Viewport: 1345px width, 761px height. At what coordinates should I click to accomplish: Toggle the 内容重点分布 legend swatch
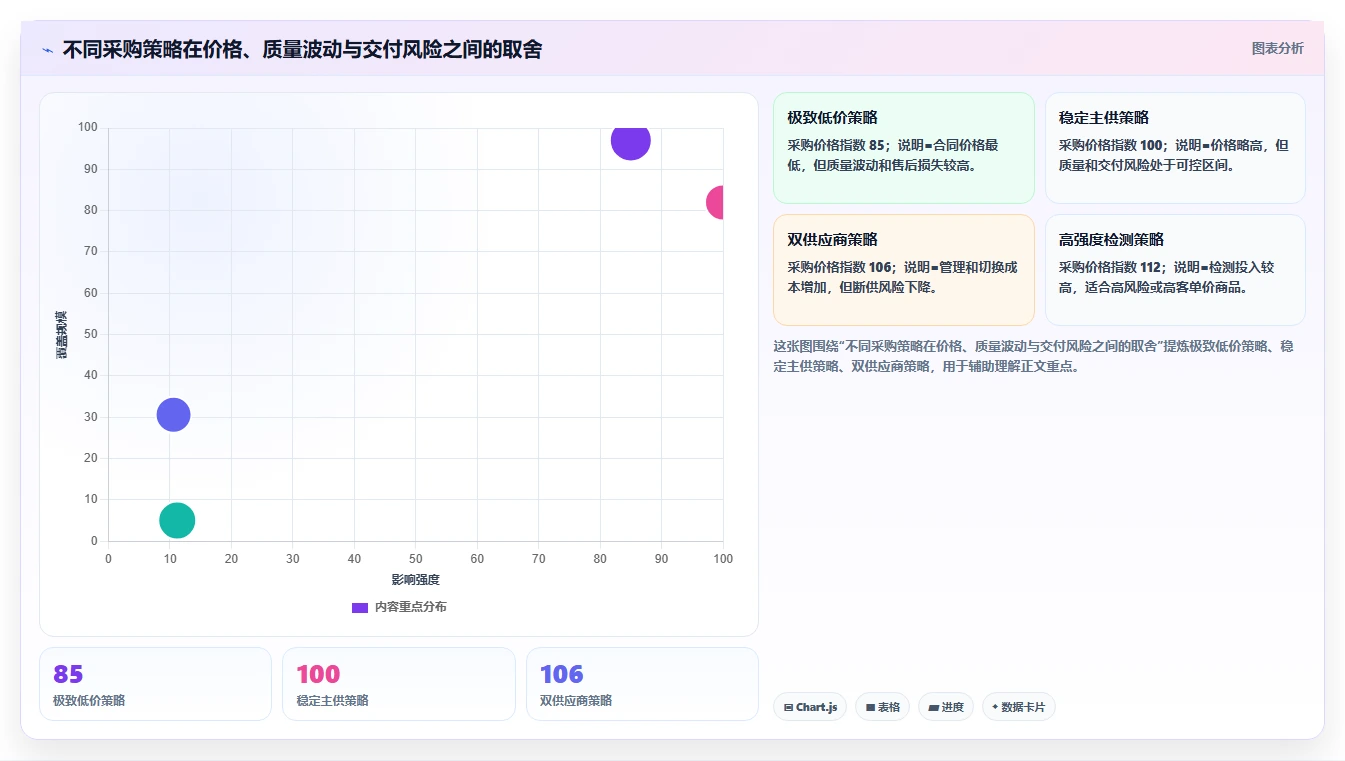(x=360, y=607)
